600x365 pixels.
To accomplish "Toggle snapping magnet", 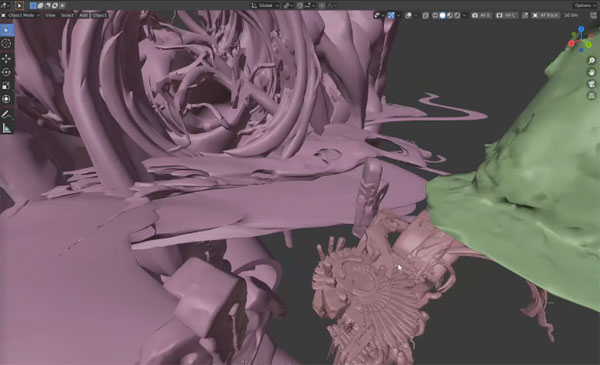I will point(300,5).
